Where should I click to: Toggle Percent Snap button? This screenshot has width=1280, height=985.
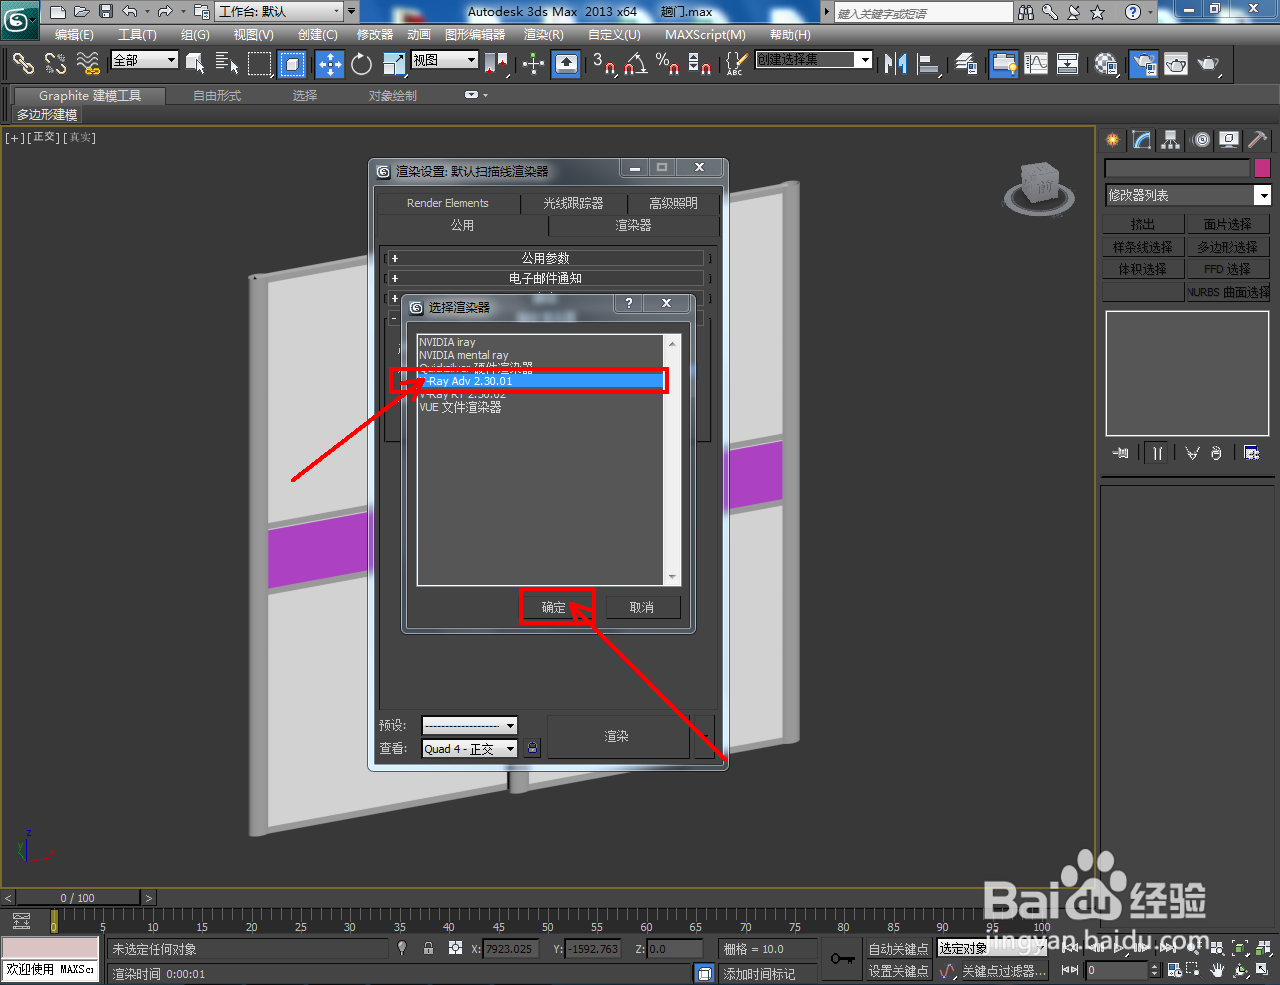coord(668,64)
